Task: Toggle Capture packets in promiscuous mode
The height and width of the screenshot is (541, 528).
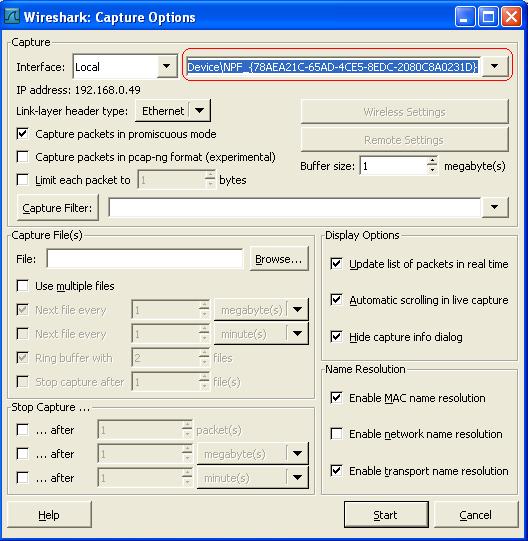Action: coord(23,134)
